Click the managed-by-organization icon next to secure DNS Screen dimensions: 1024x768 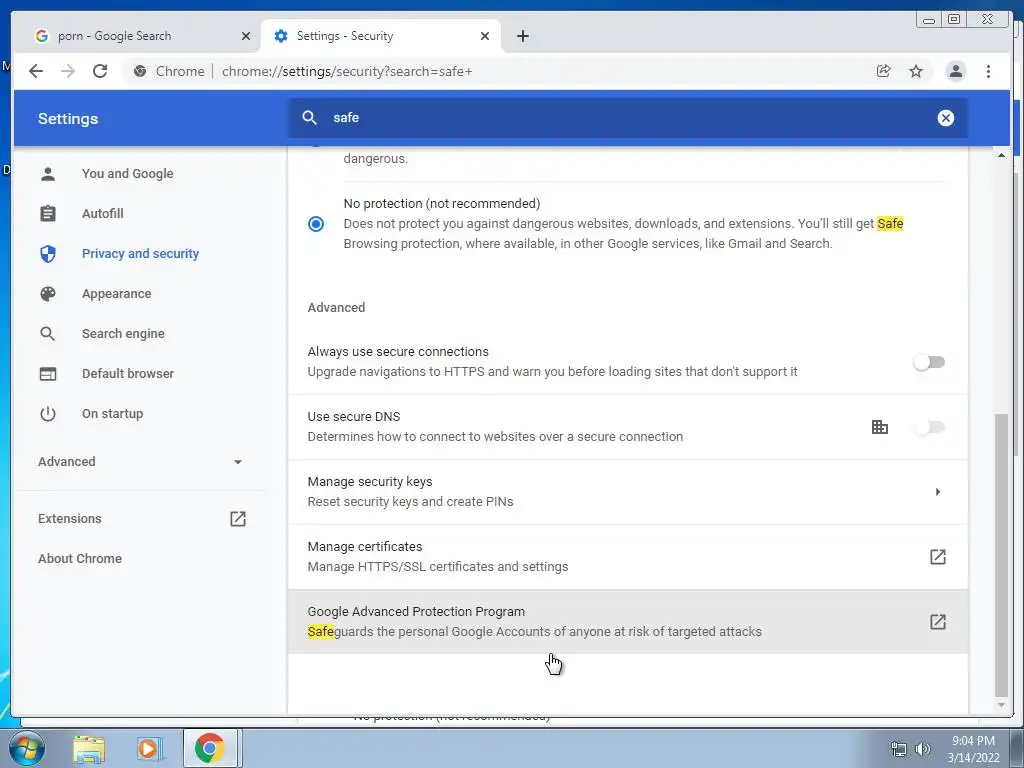pos(880,427)
